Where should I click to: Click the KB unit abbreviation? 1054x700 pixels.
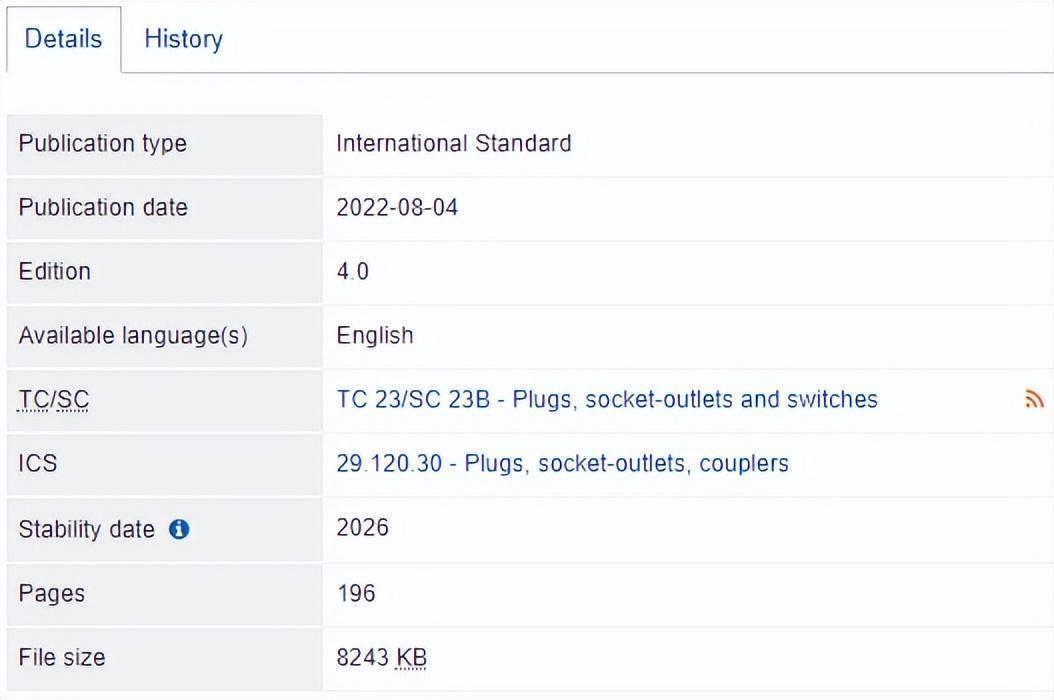pos(411,658)
